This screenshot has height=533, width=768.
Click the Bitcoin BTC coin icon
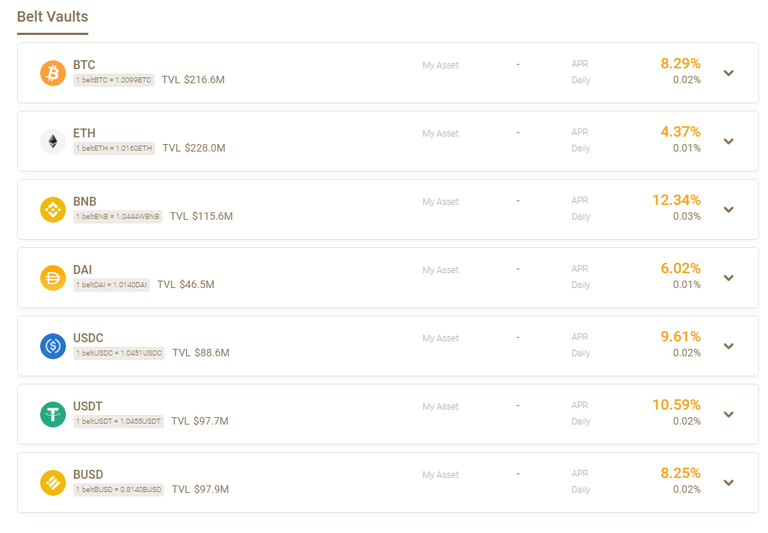pyautogui.click(x=53, y=73)
